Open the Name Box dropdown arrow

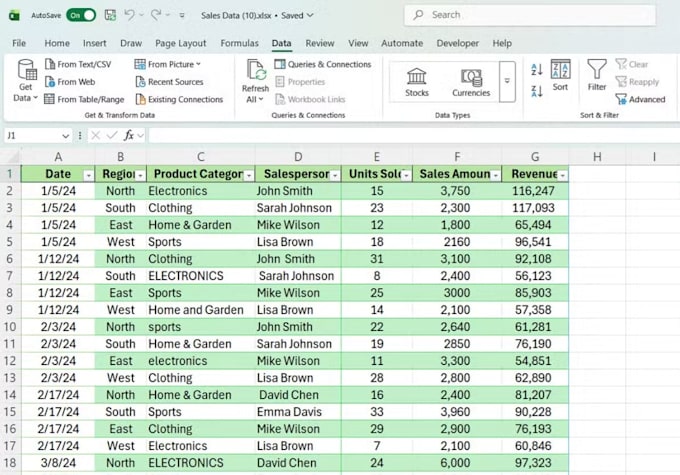[x=65, y=136]
